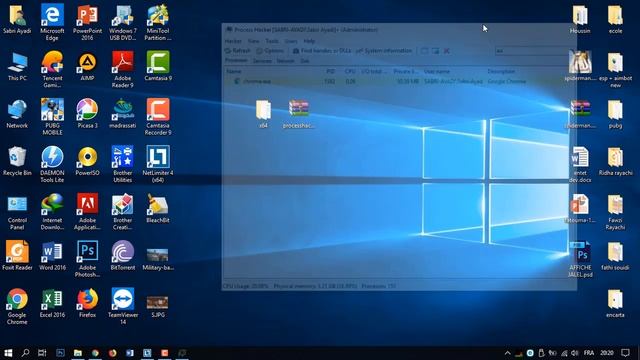The width and height of the screenshot is (640, 360).
Task: Select the Recycle Bin icon
Action: [x=17, y=161]
